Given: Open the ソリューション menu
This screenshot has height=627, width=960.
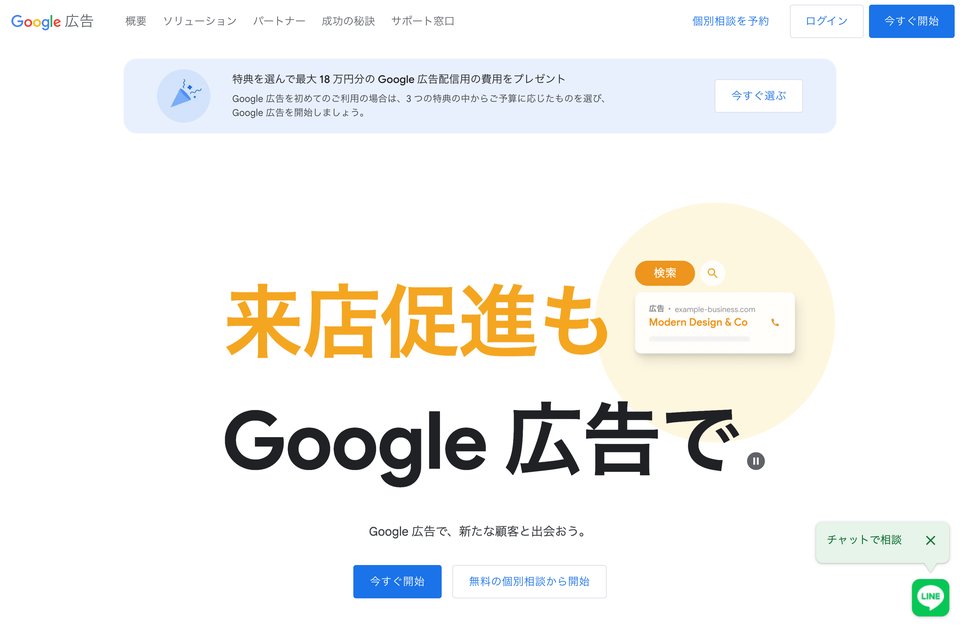Looking at the screenshot, I should [200, 21].
